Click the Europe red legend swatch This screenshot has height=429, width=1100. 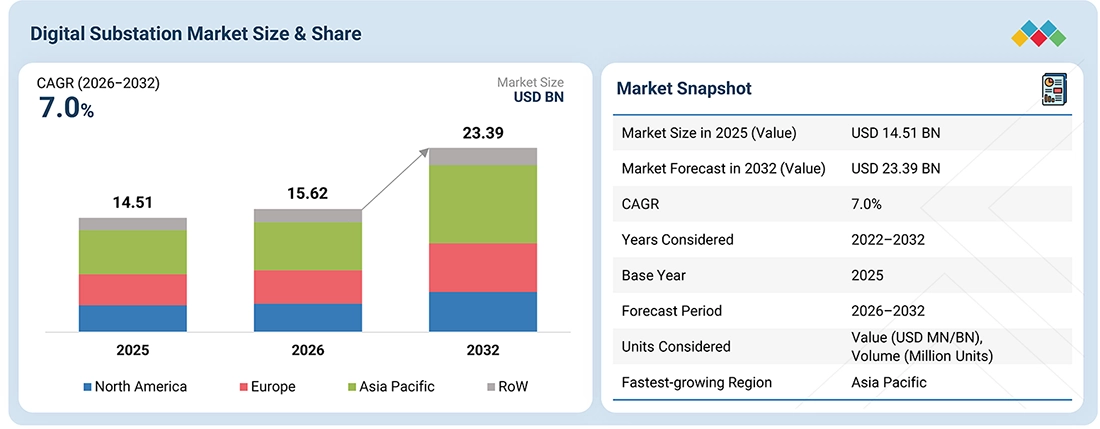tap(243, 387)
